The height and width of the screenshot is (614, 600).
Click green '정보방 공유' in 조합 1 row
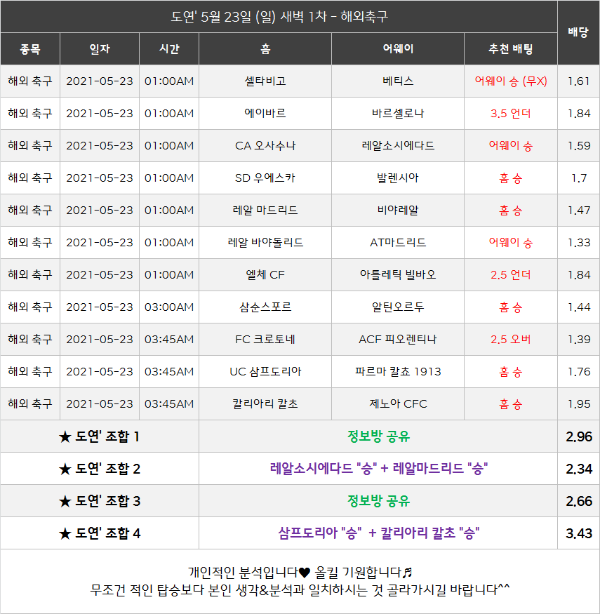click(378, 436)
